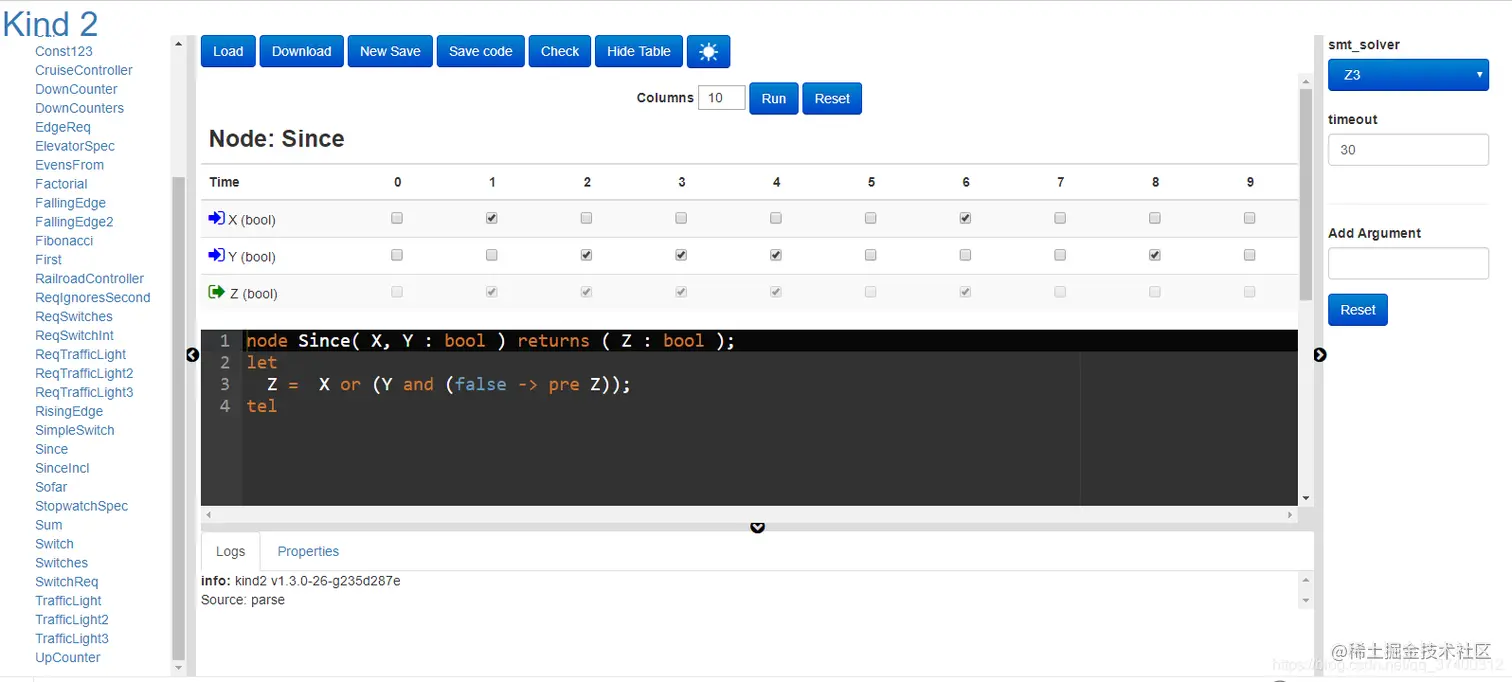This screenshot has height=682, width=1512.
Task: Open the TrafficLight2 example
Action: [x=72, y=620]
